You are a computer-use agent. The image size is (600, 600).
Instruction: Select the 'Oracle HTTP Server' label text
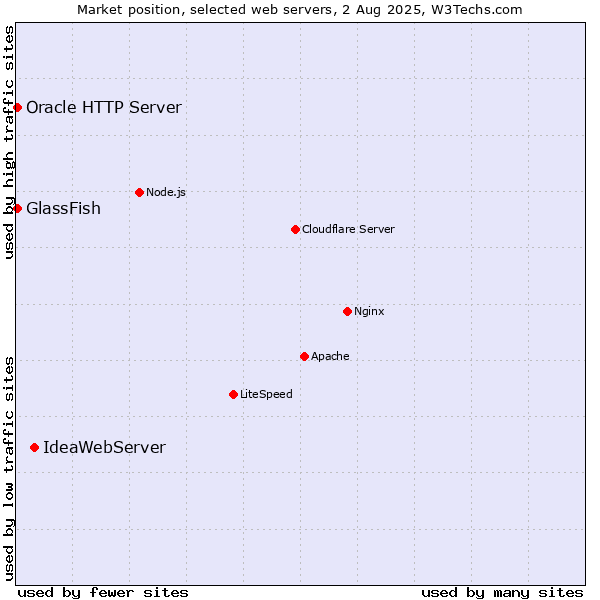click(x=104, y=108)
